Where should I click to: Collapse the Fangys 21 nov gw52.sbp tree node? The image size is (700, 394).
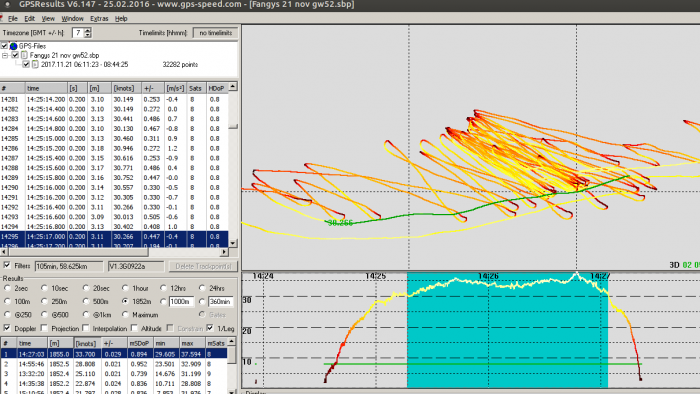(5, 55)
